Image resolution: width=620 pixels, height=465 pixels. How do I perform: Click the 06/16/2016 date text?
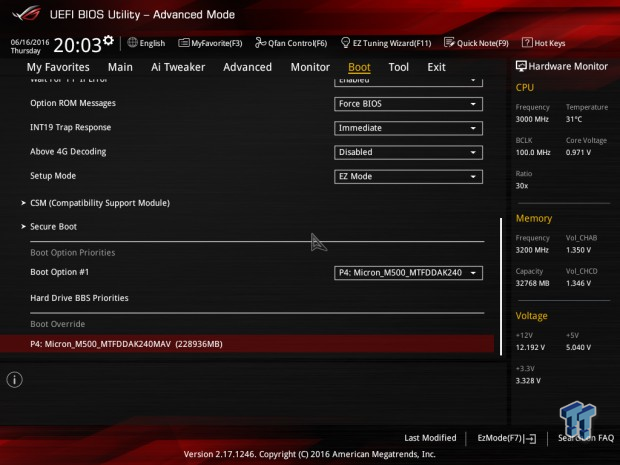(30, 42)
